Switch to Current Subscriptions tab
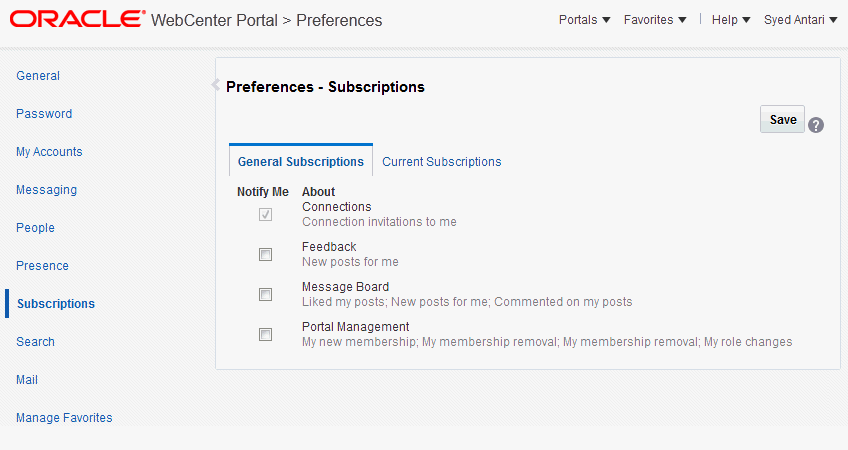 441,162
